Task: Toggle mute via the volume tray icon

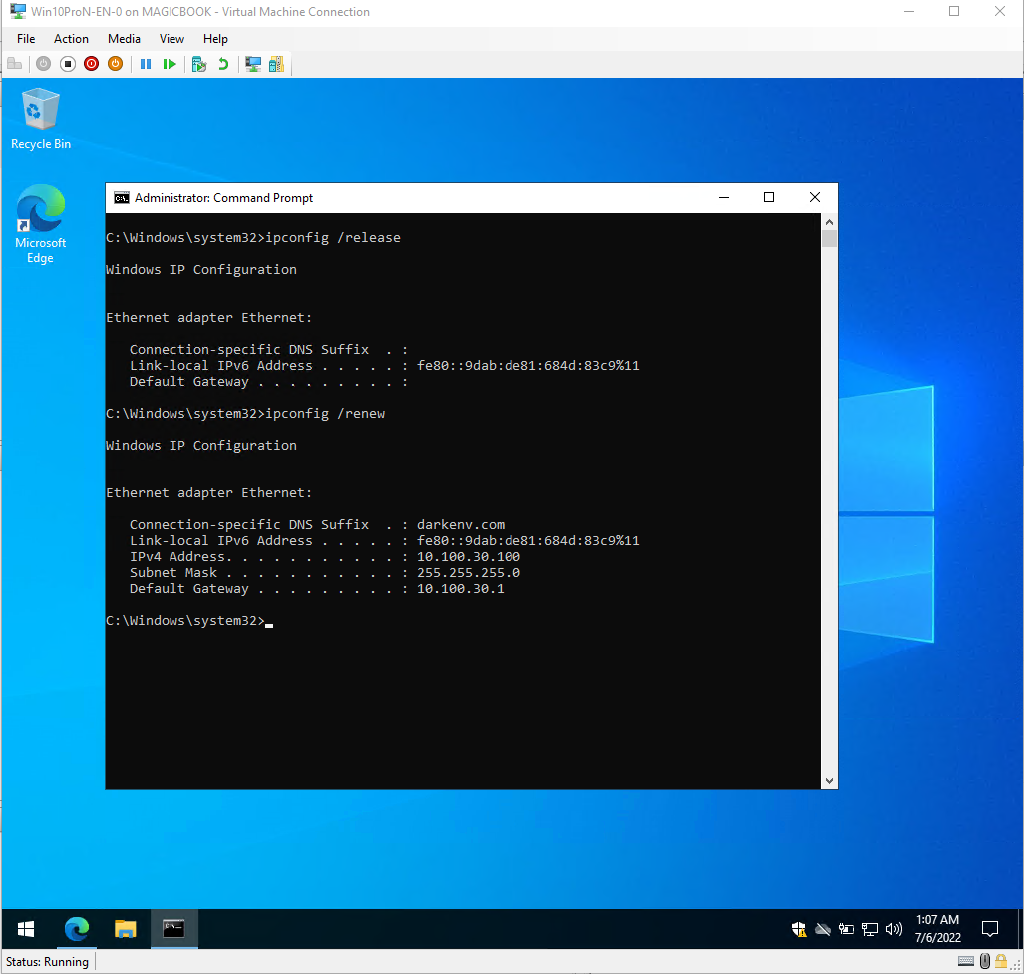Action: pyautogui.click(x=893, y=929)
